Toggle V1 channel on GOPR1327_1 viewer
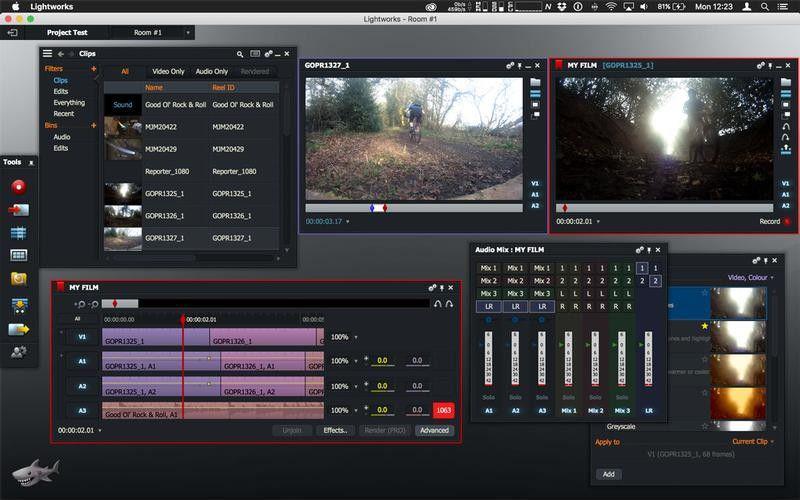This screenshot has width=800, height=500. [x=535, y=184]
